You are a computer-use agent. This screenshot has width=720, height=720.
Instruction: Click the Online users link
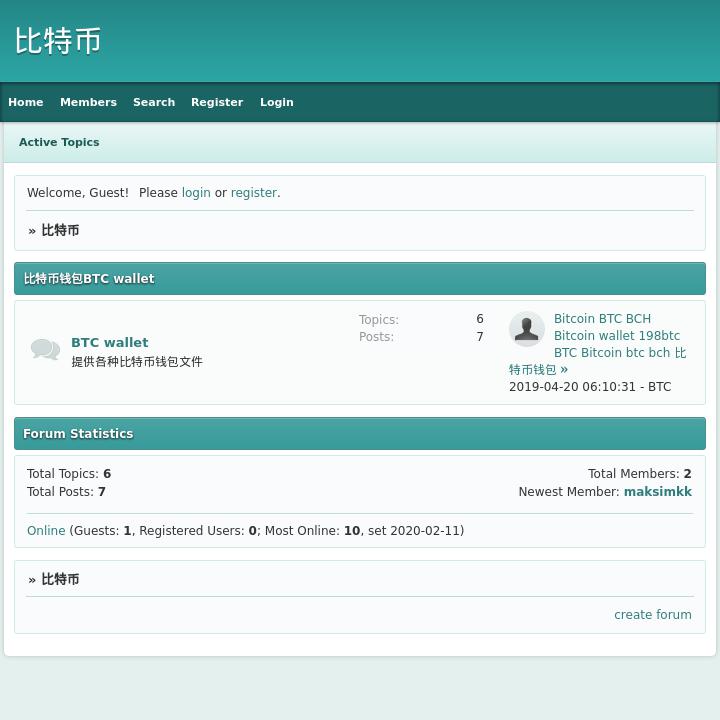[46, 531]
